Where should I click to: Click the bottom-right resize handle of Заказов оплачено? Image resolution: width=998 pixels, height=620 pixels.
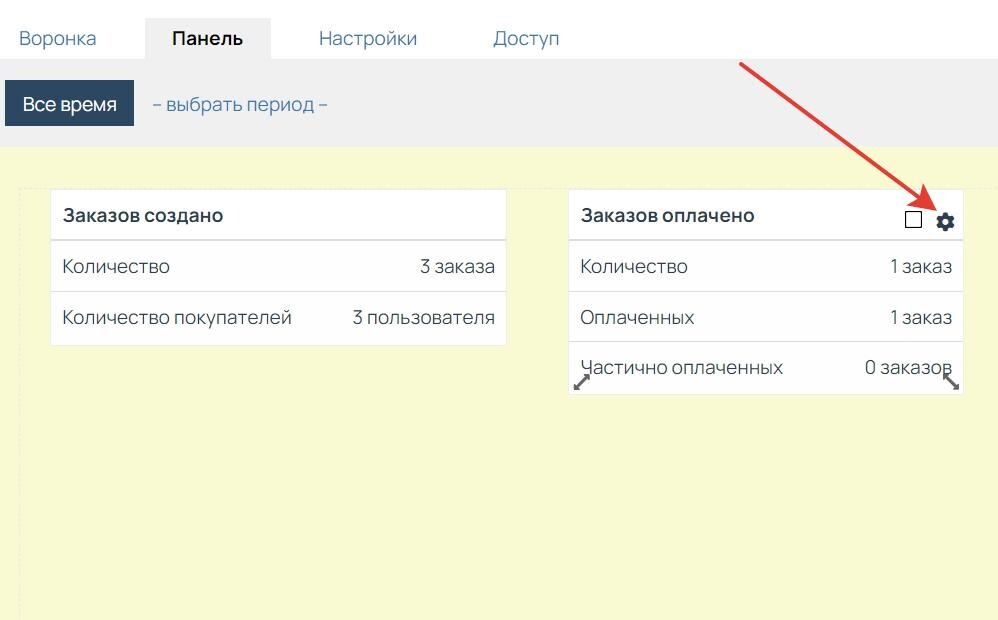(950, 382)
